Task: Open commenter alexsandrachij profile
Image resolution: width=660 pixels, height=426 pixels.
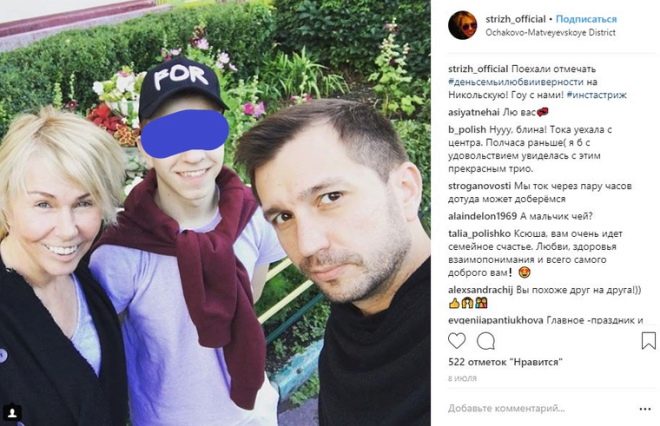Action: click(480, 290)
